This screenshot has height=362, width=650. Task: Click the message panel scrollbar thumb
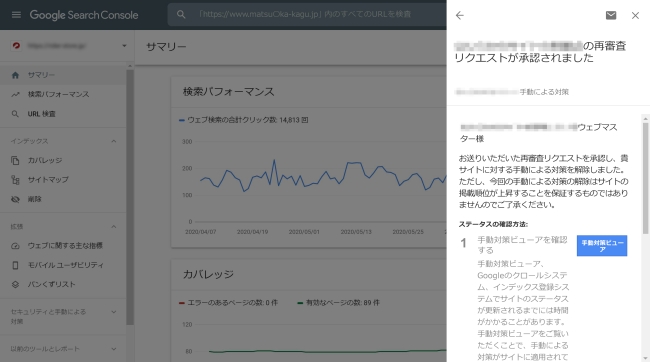pos(645,178)
